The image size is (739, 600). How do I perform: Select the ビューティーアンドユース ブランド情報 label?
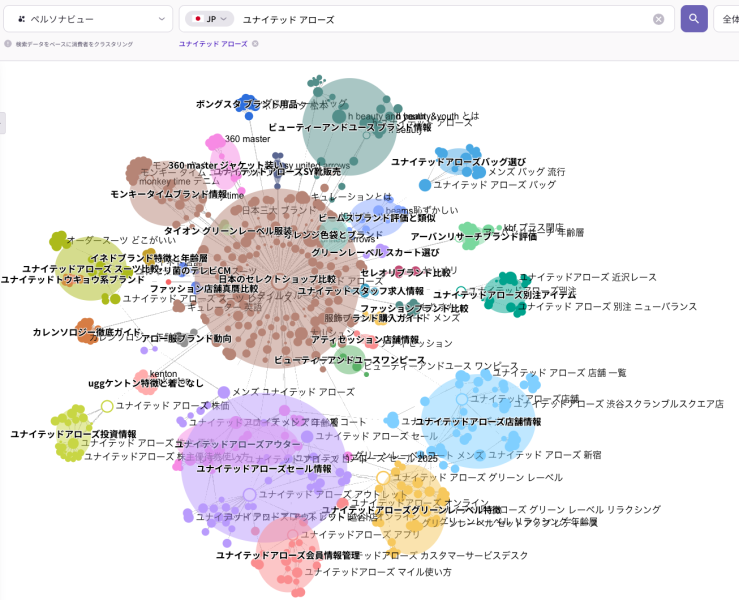350,127
